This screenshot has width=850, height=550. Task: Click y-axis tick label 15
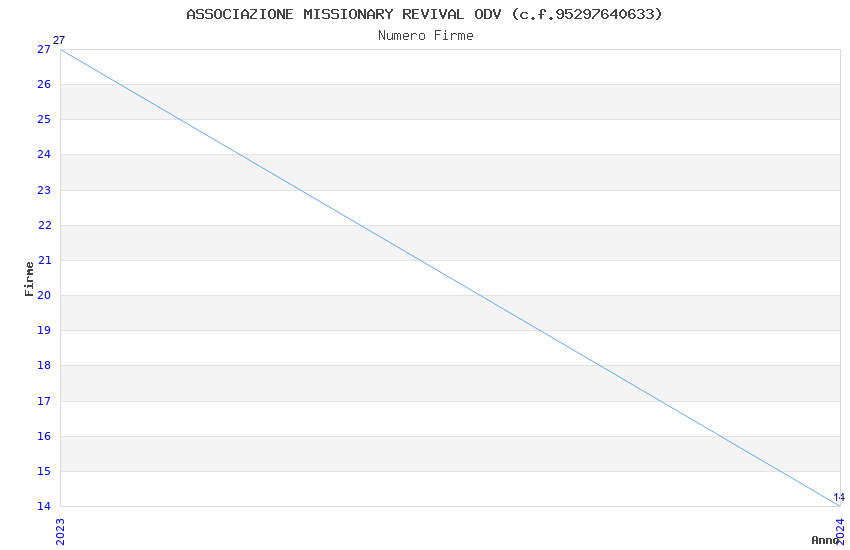pyautogui.click(x=44, y=471)
